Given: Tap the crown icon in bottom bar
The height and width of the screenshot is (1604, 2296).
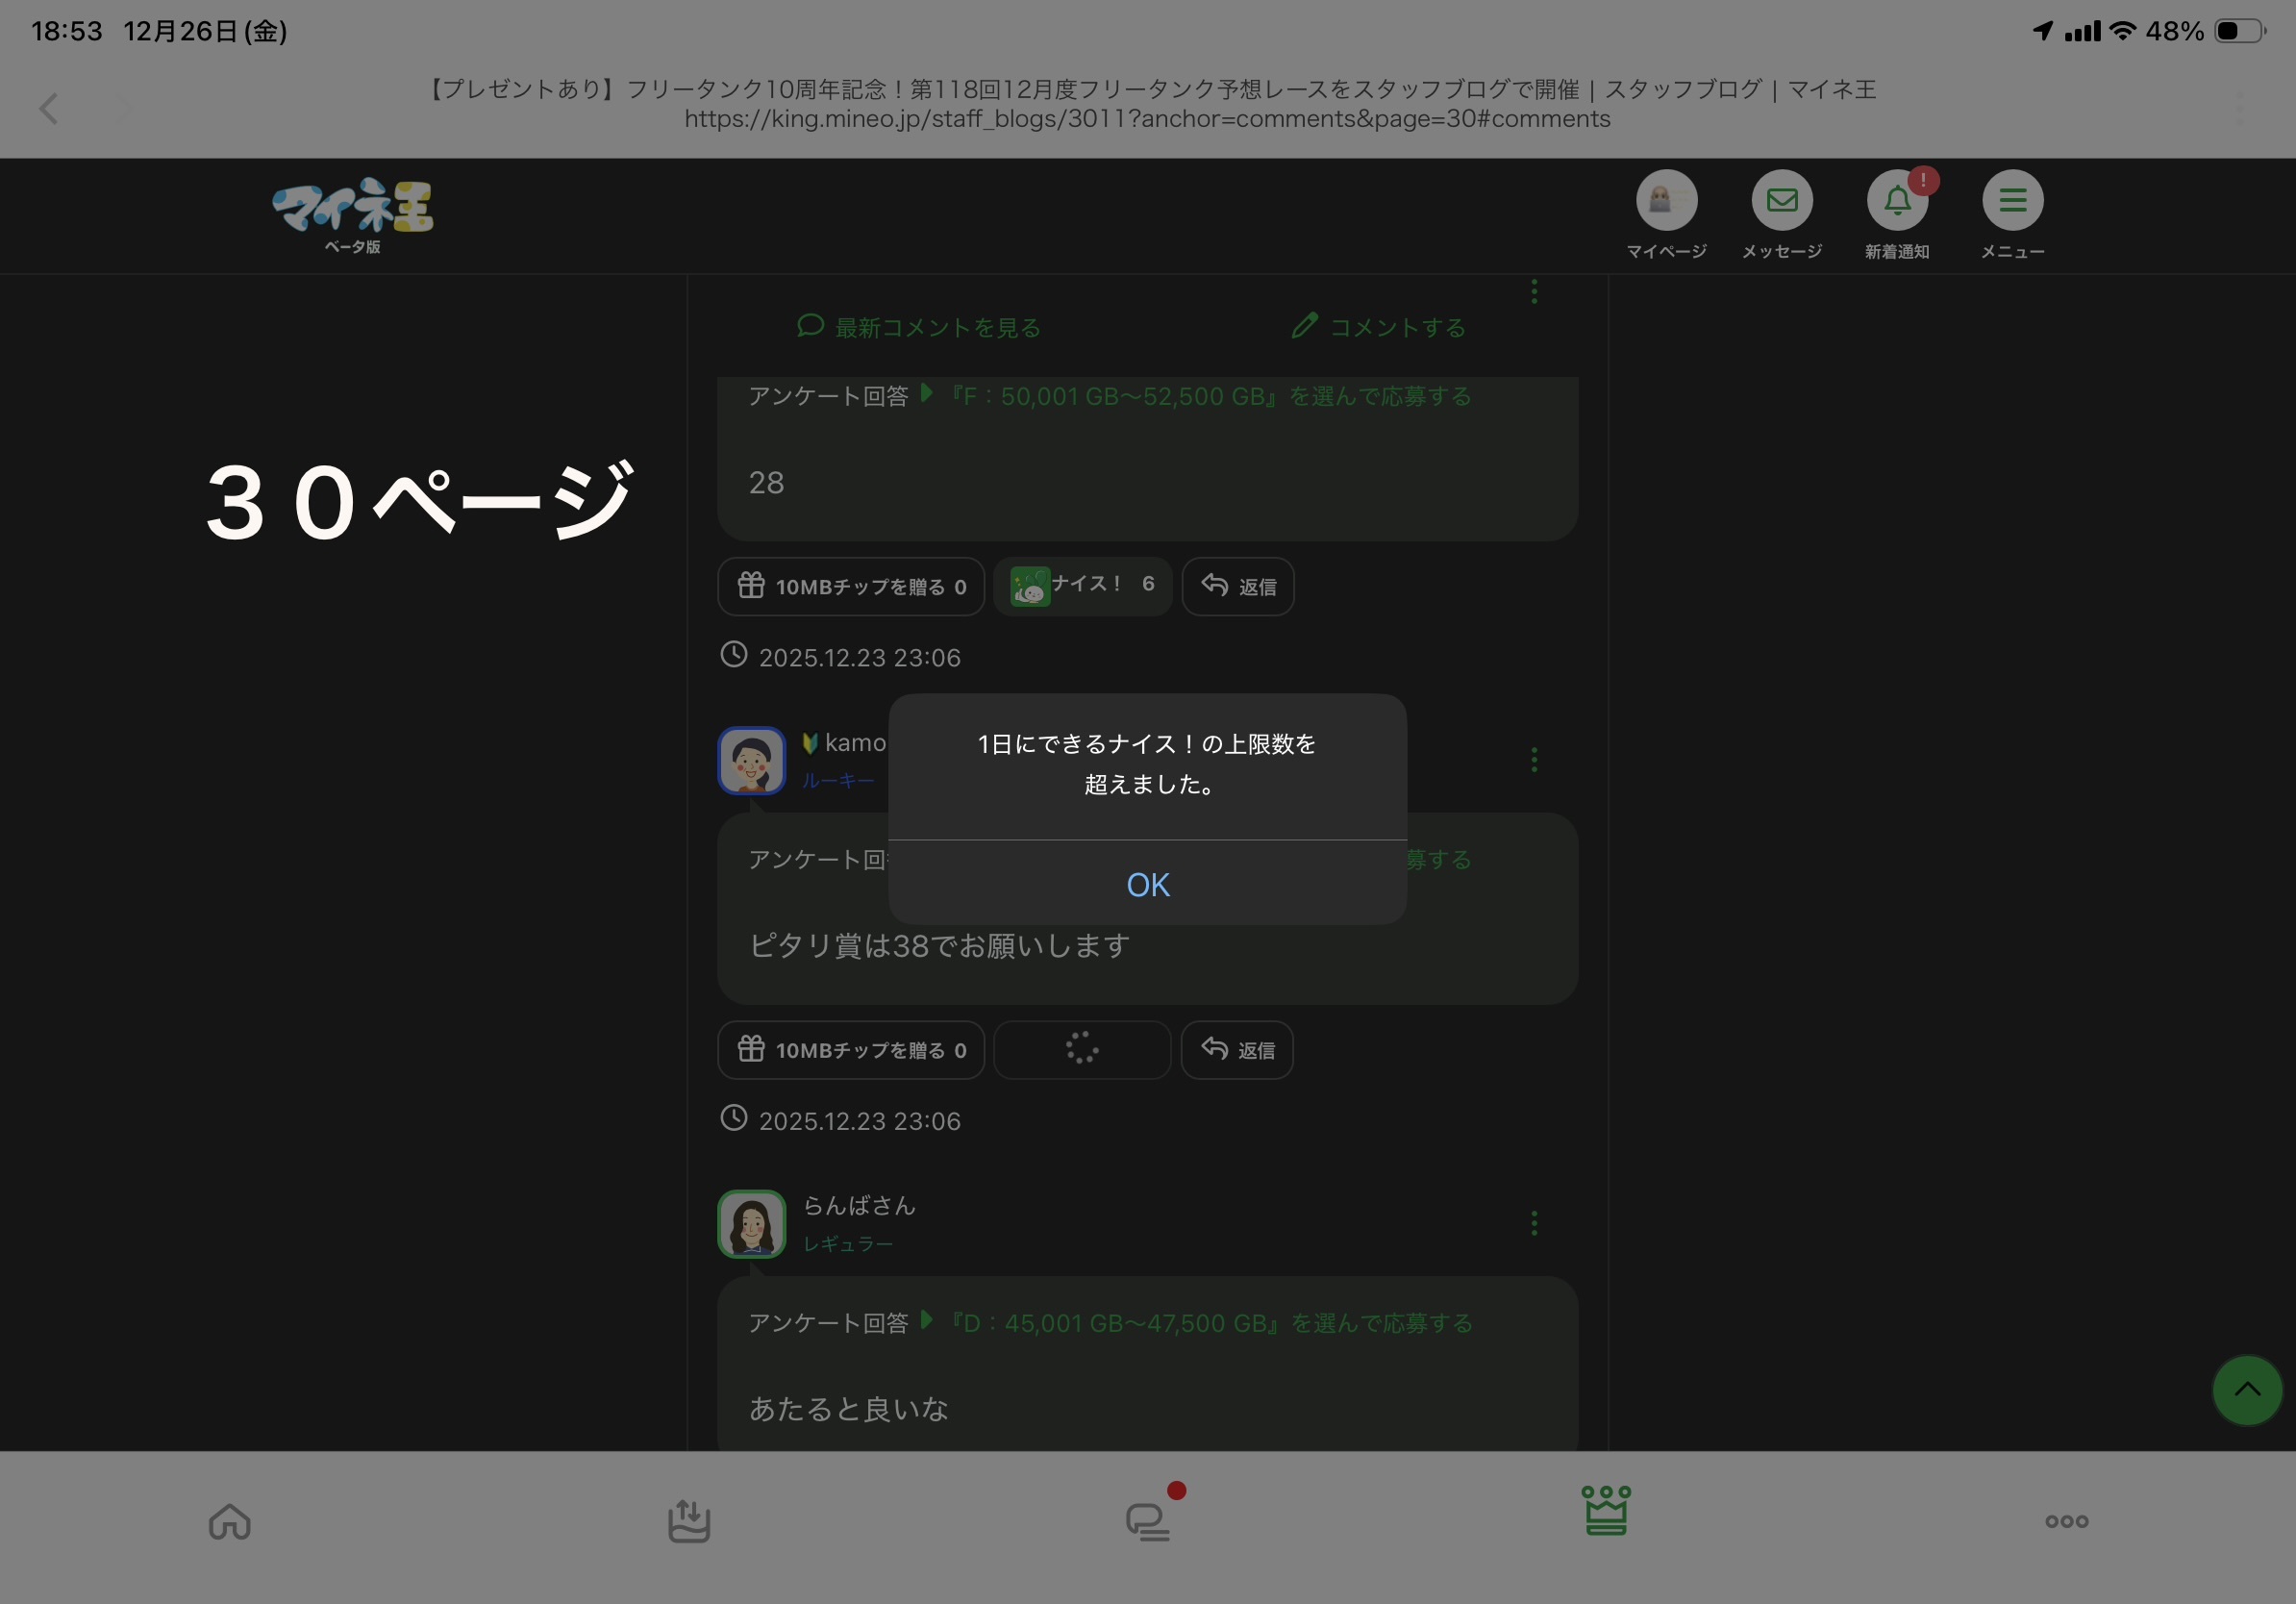Looking at the screenshot, I should (x=1605, y=1511).
